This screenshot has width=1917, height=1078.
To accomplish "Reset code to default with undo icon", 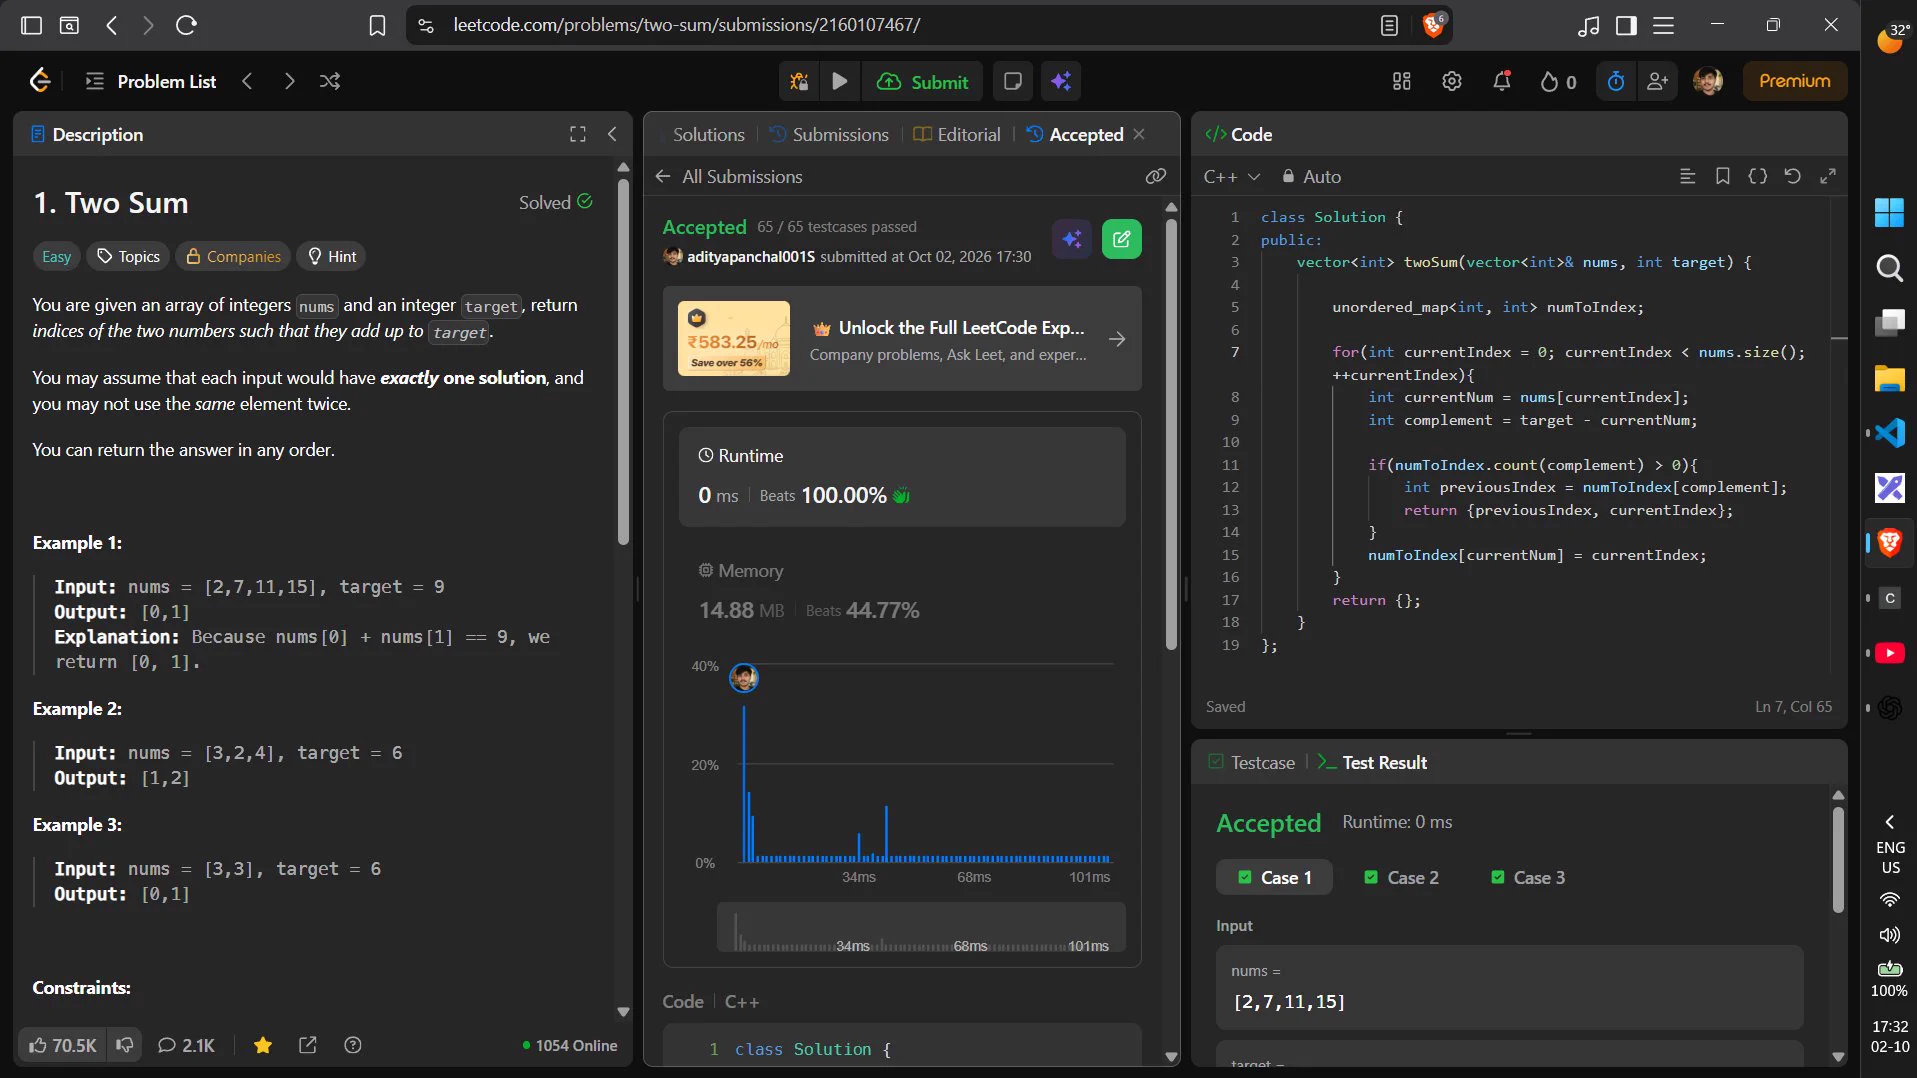I will [x=1792, y=176].
